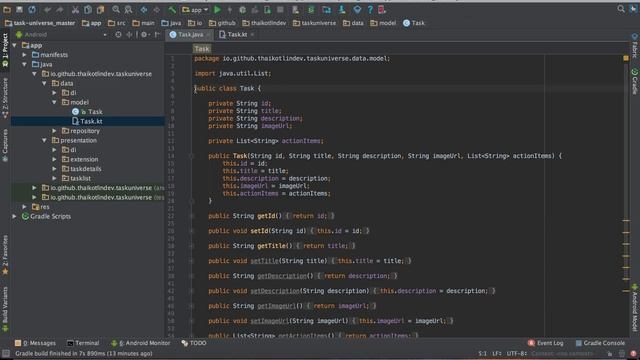Click the Scroll from Source target icon

pyautogui.click(x=118, y=35)
